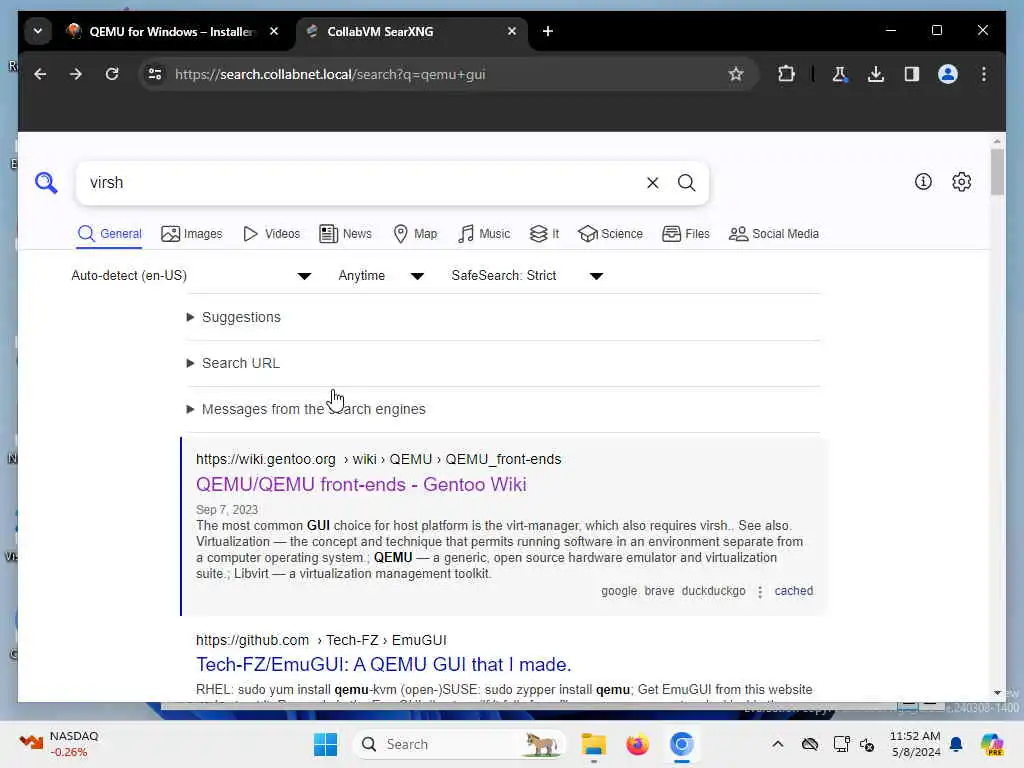Open the notification bell icon
Viewport: 1024px width, 768px height.
coord(955,744)
